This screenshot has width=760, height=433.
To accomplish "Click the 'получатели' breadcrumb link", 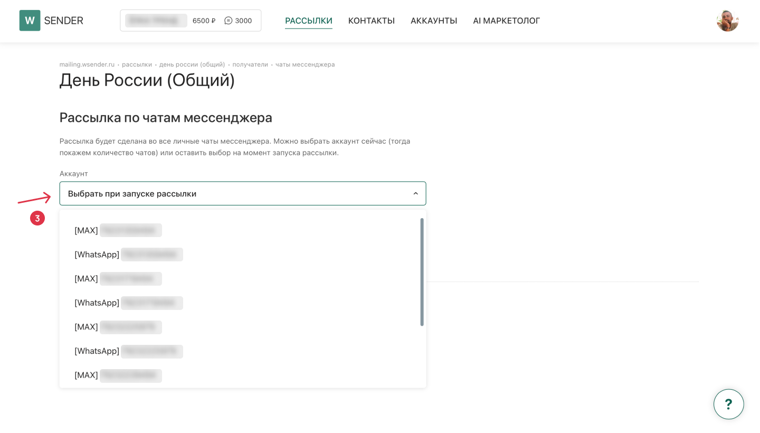I will pos(250,64).
